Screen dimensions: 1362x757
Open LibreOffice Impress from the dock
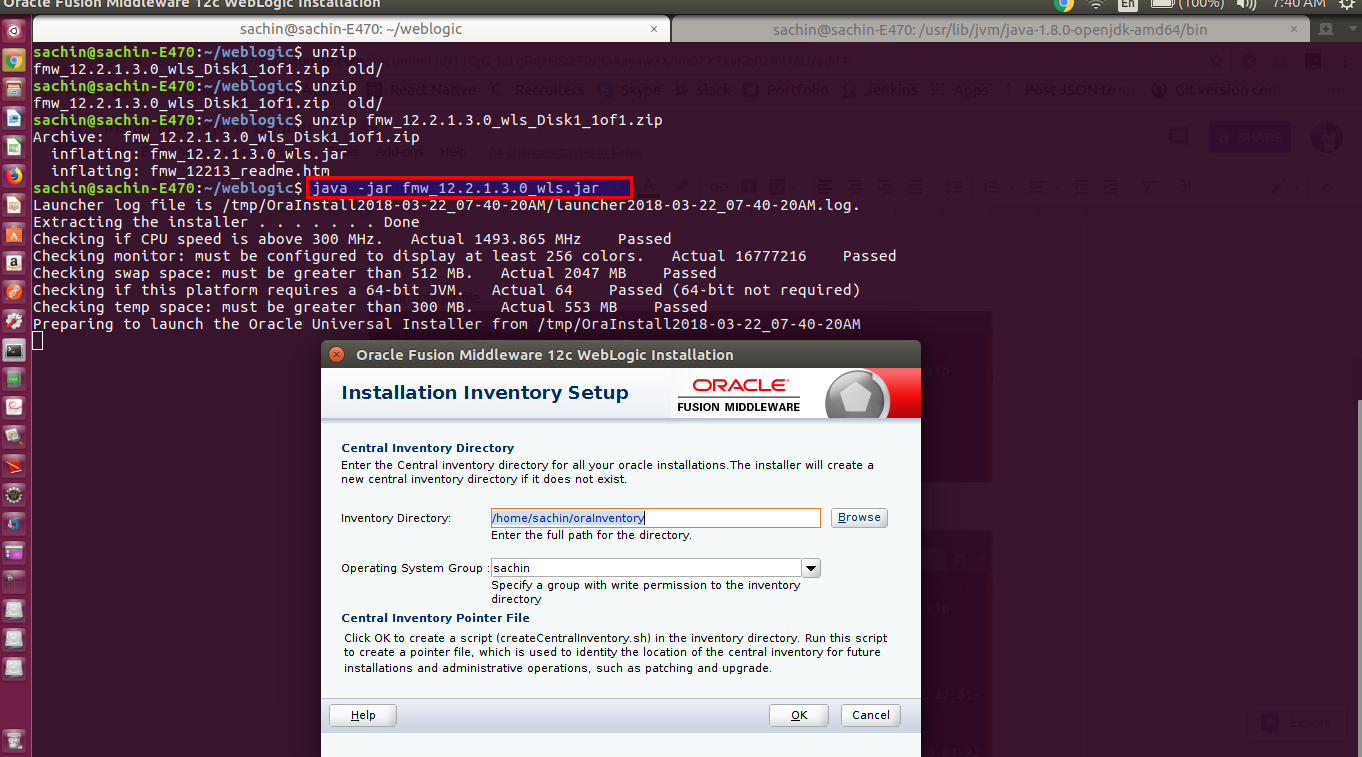tap(14, 205)
